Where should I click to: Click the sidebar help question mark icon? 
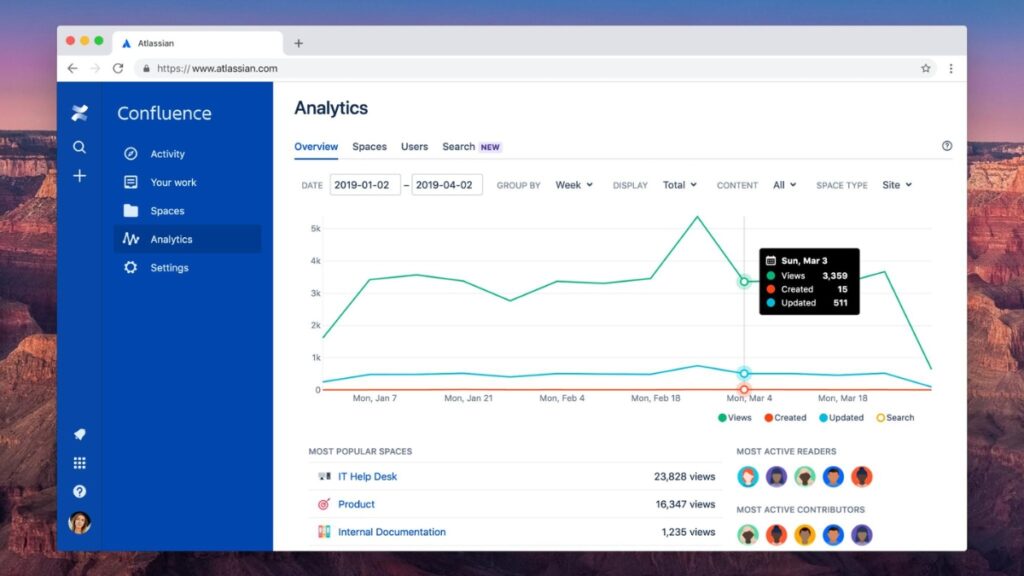point(80,492)
